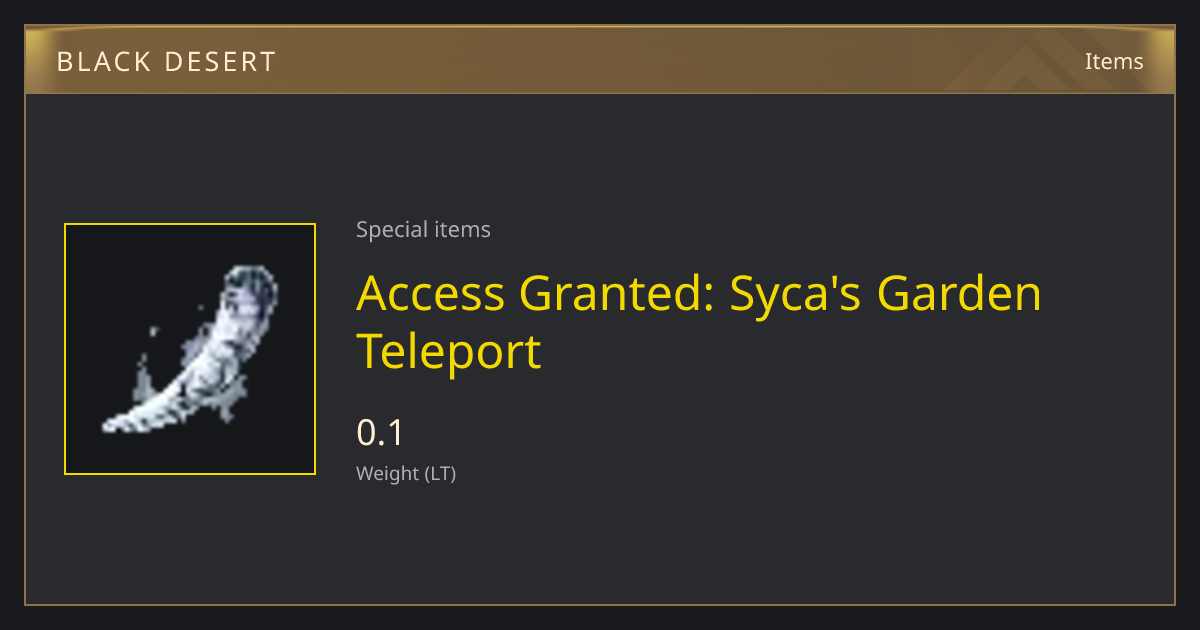Click the word Garden in the title

click(x=960, y=294)
